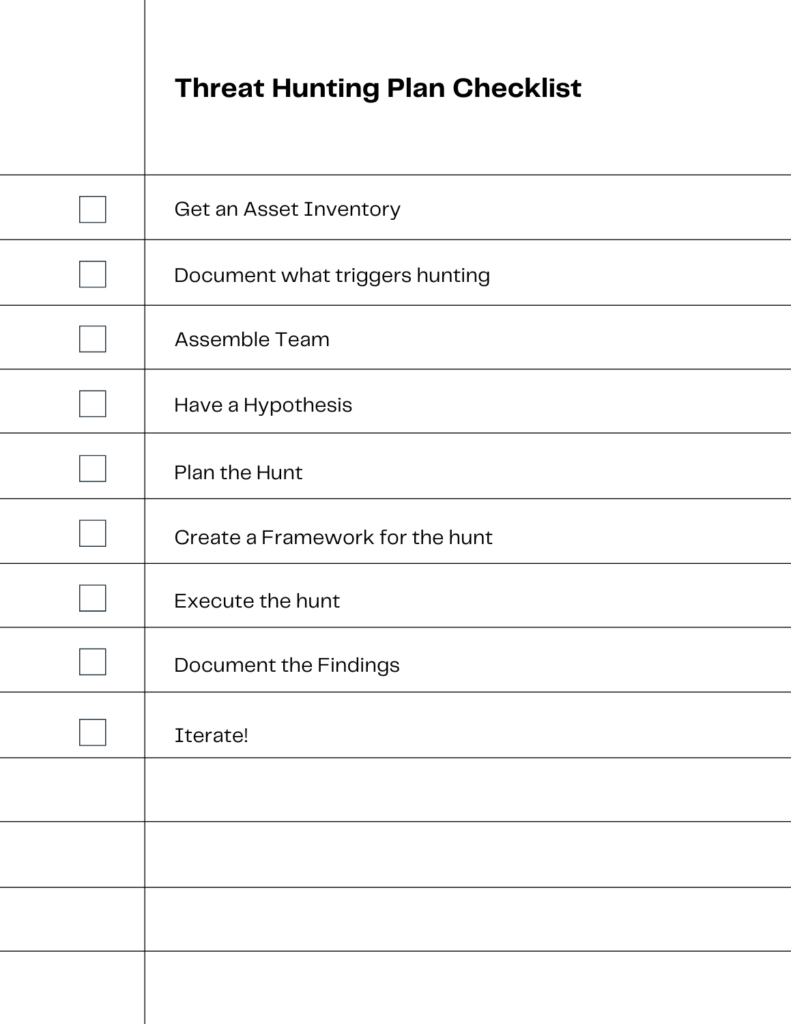Mark Assemble Team checkbox as done
The width and height of the screenshot is (791, 1024).
coord(93,339)
